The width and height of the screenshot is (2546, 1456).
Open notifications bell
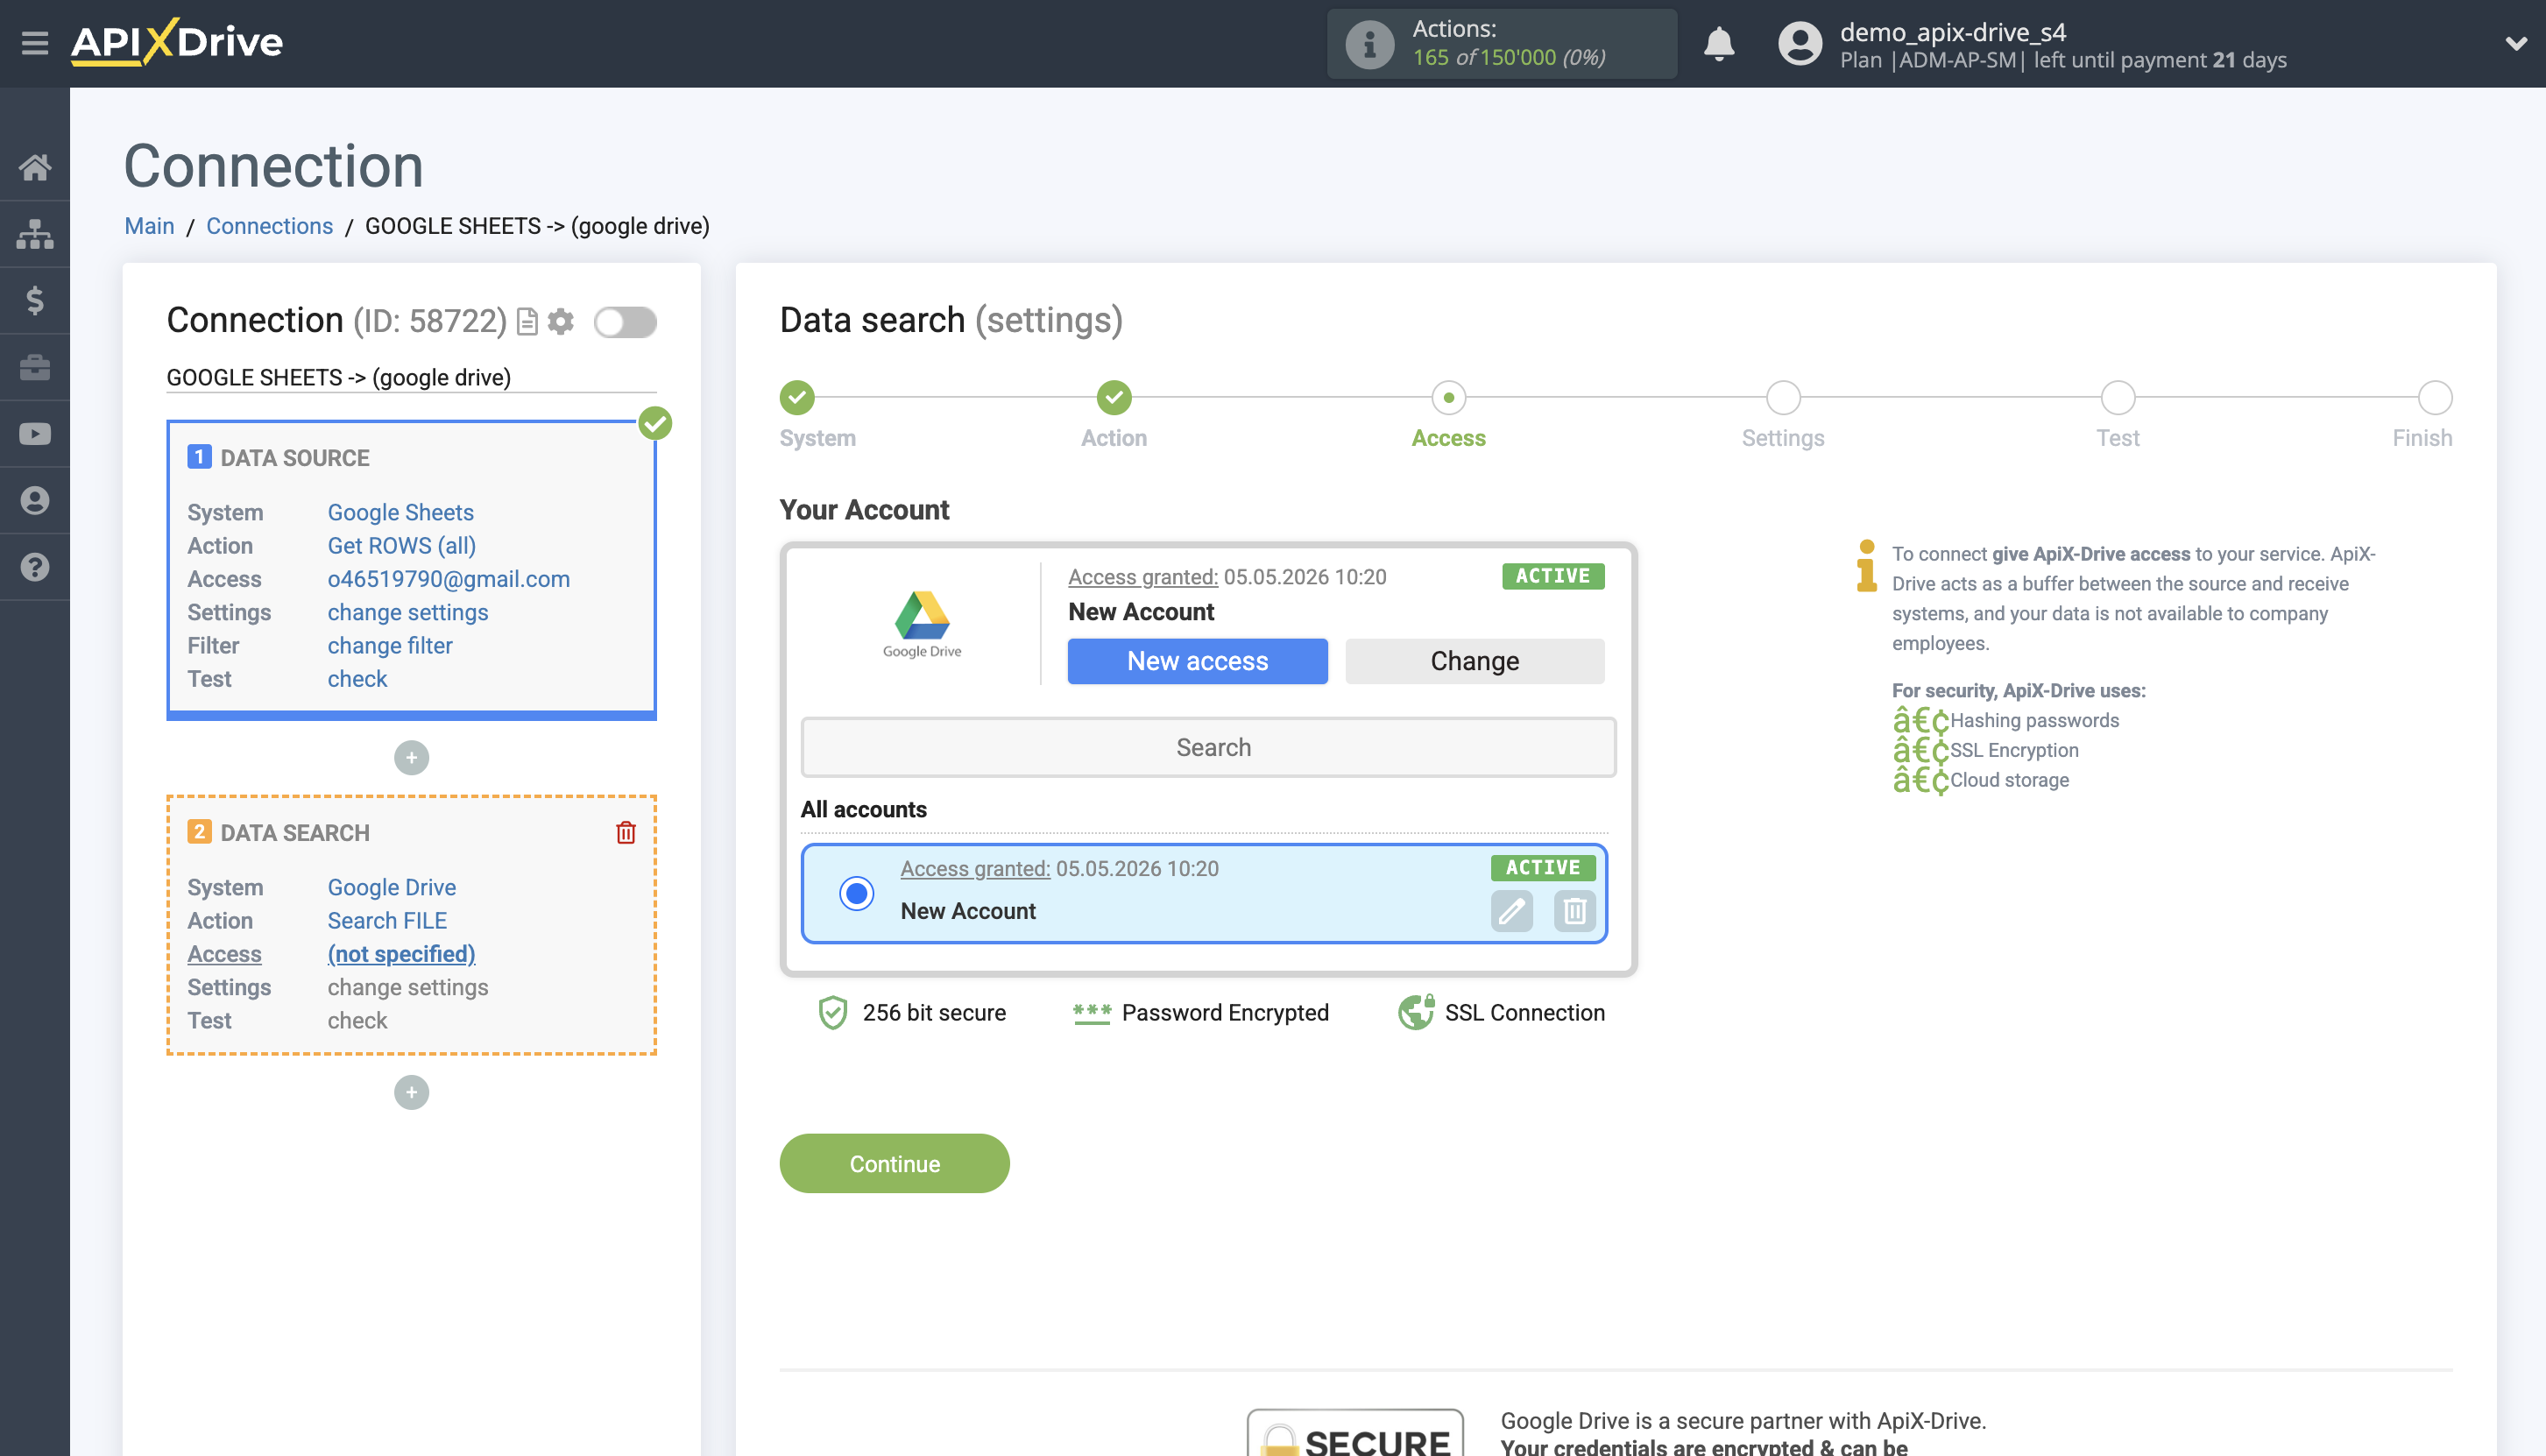[x=1719, y=44]
